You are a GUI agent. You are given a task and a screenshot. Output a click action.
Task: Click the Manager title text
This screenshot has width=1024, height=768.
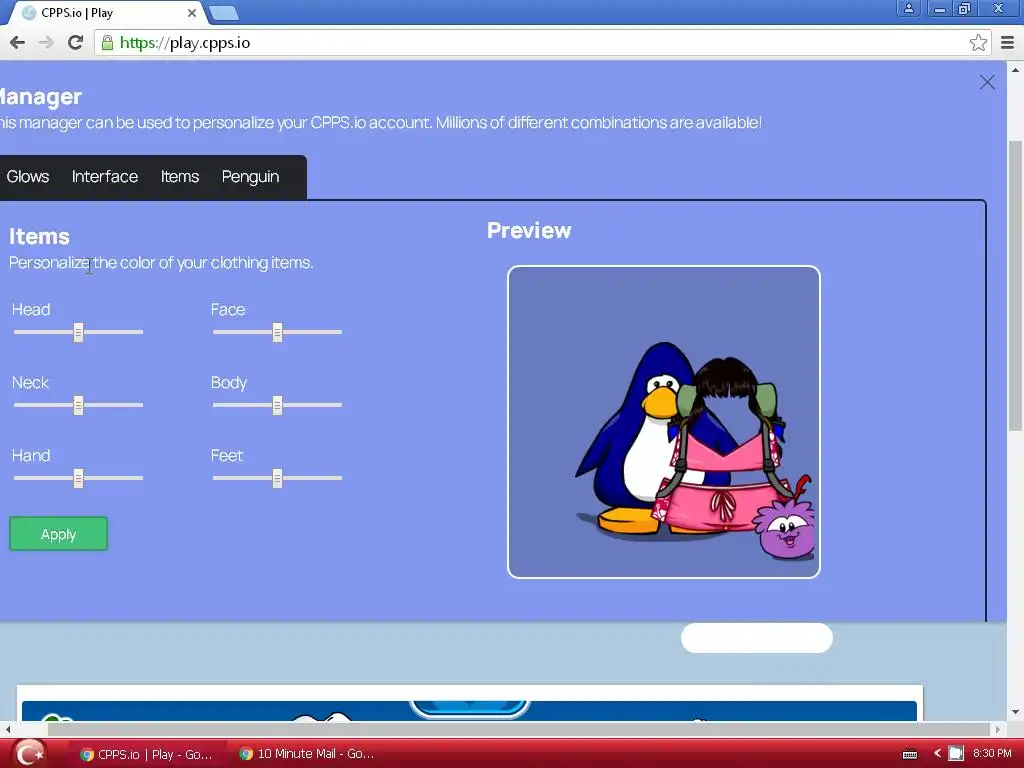point(39,97)
